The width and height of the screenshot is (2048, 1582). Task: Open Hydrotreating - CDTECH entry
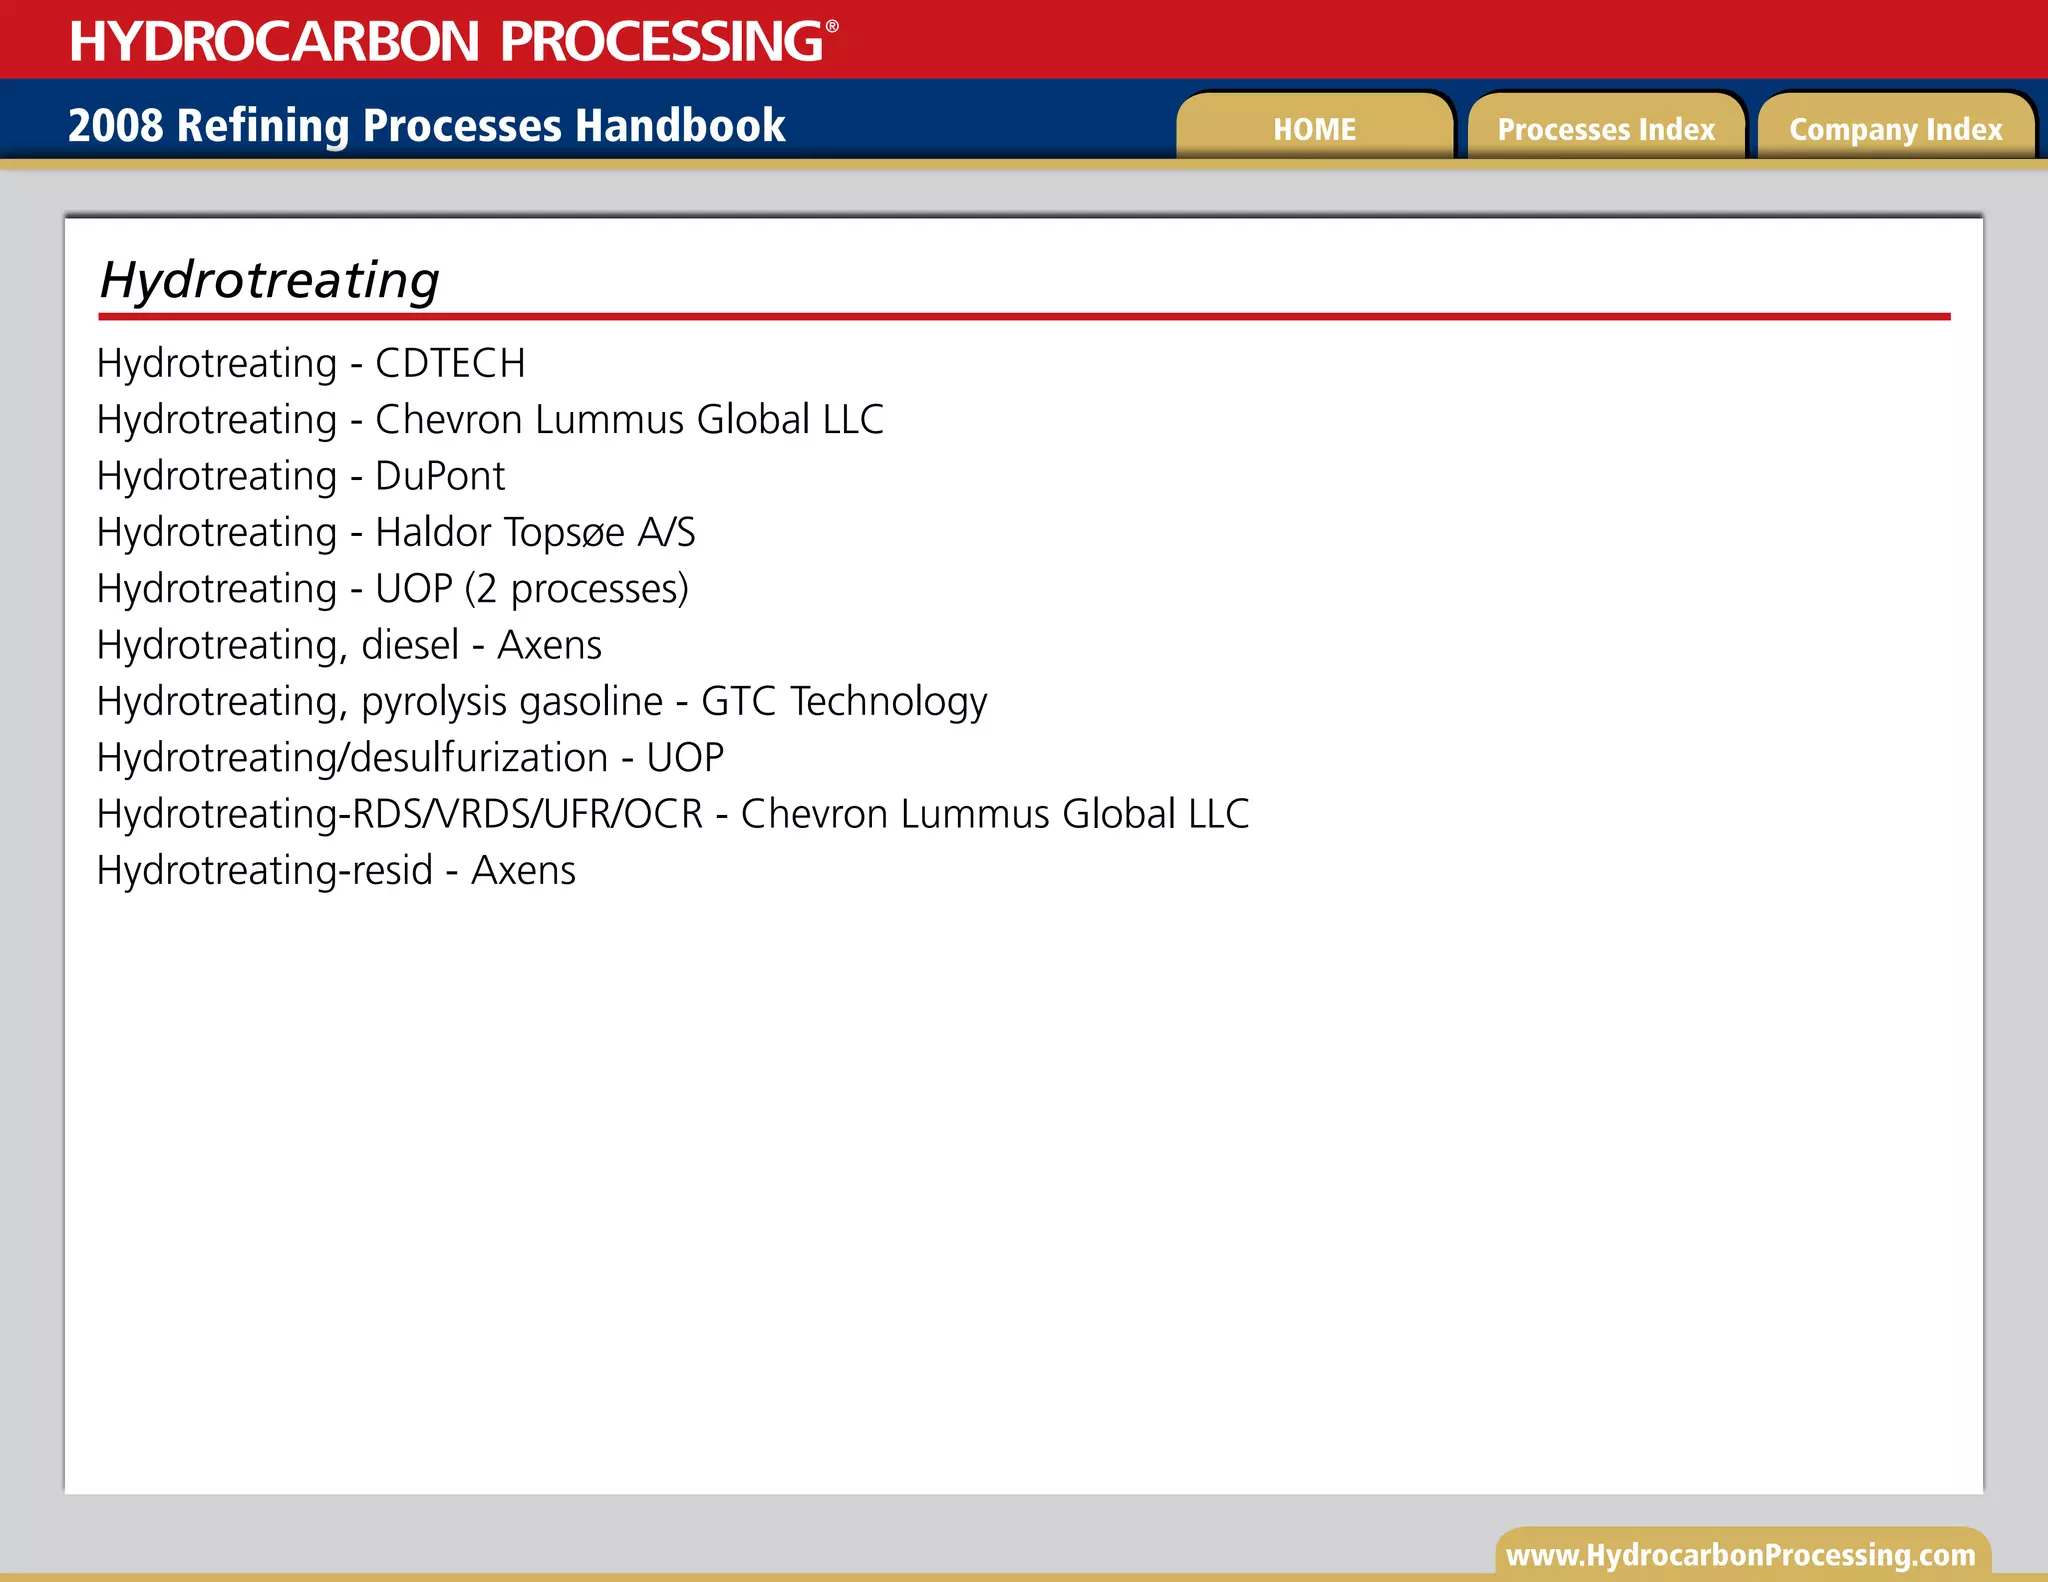[x=311, y=363]
